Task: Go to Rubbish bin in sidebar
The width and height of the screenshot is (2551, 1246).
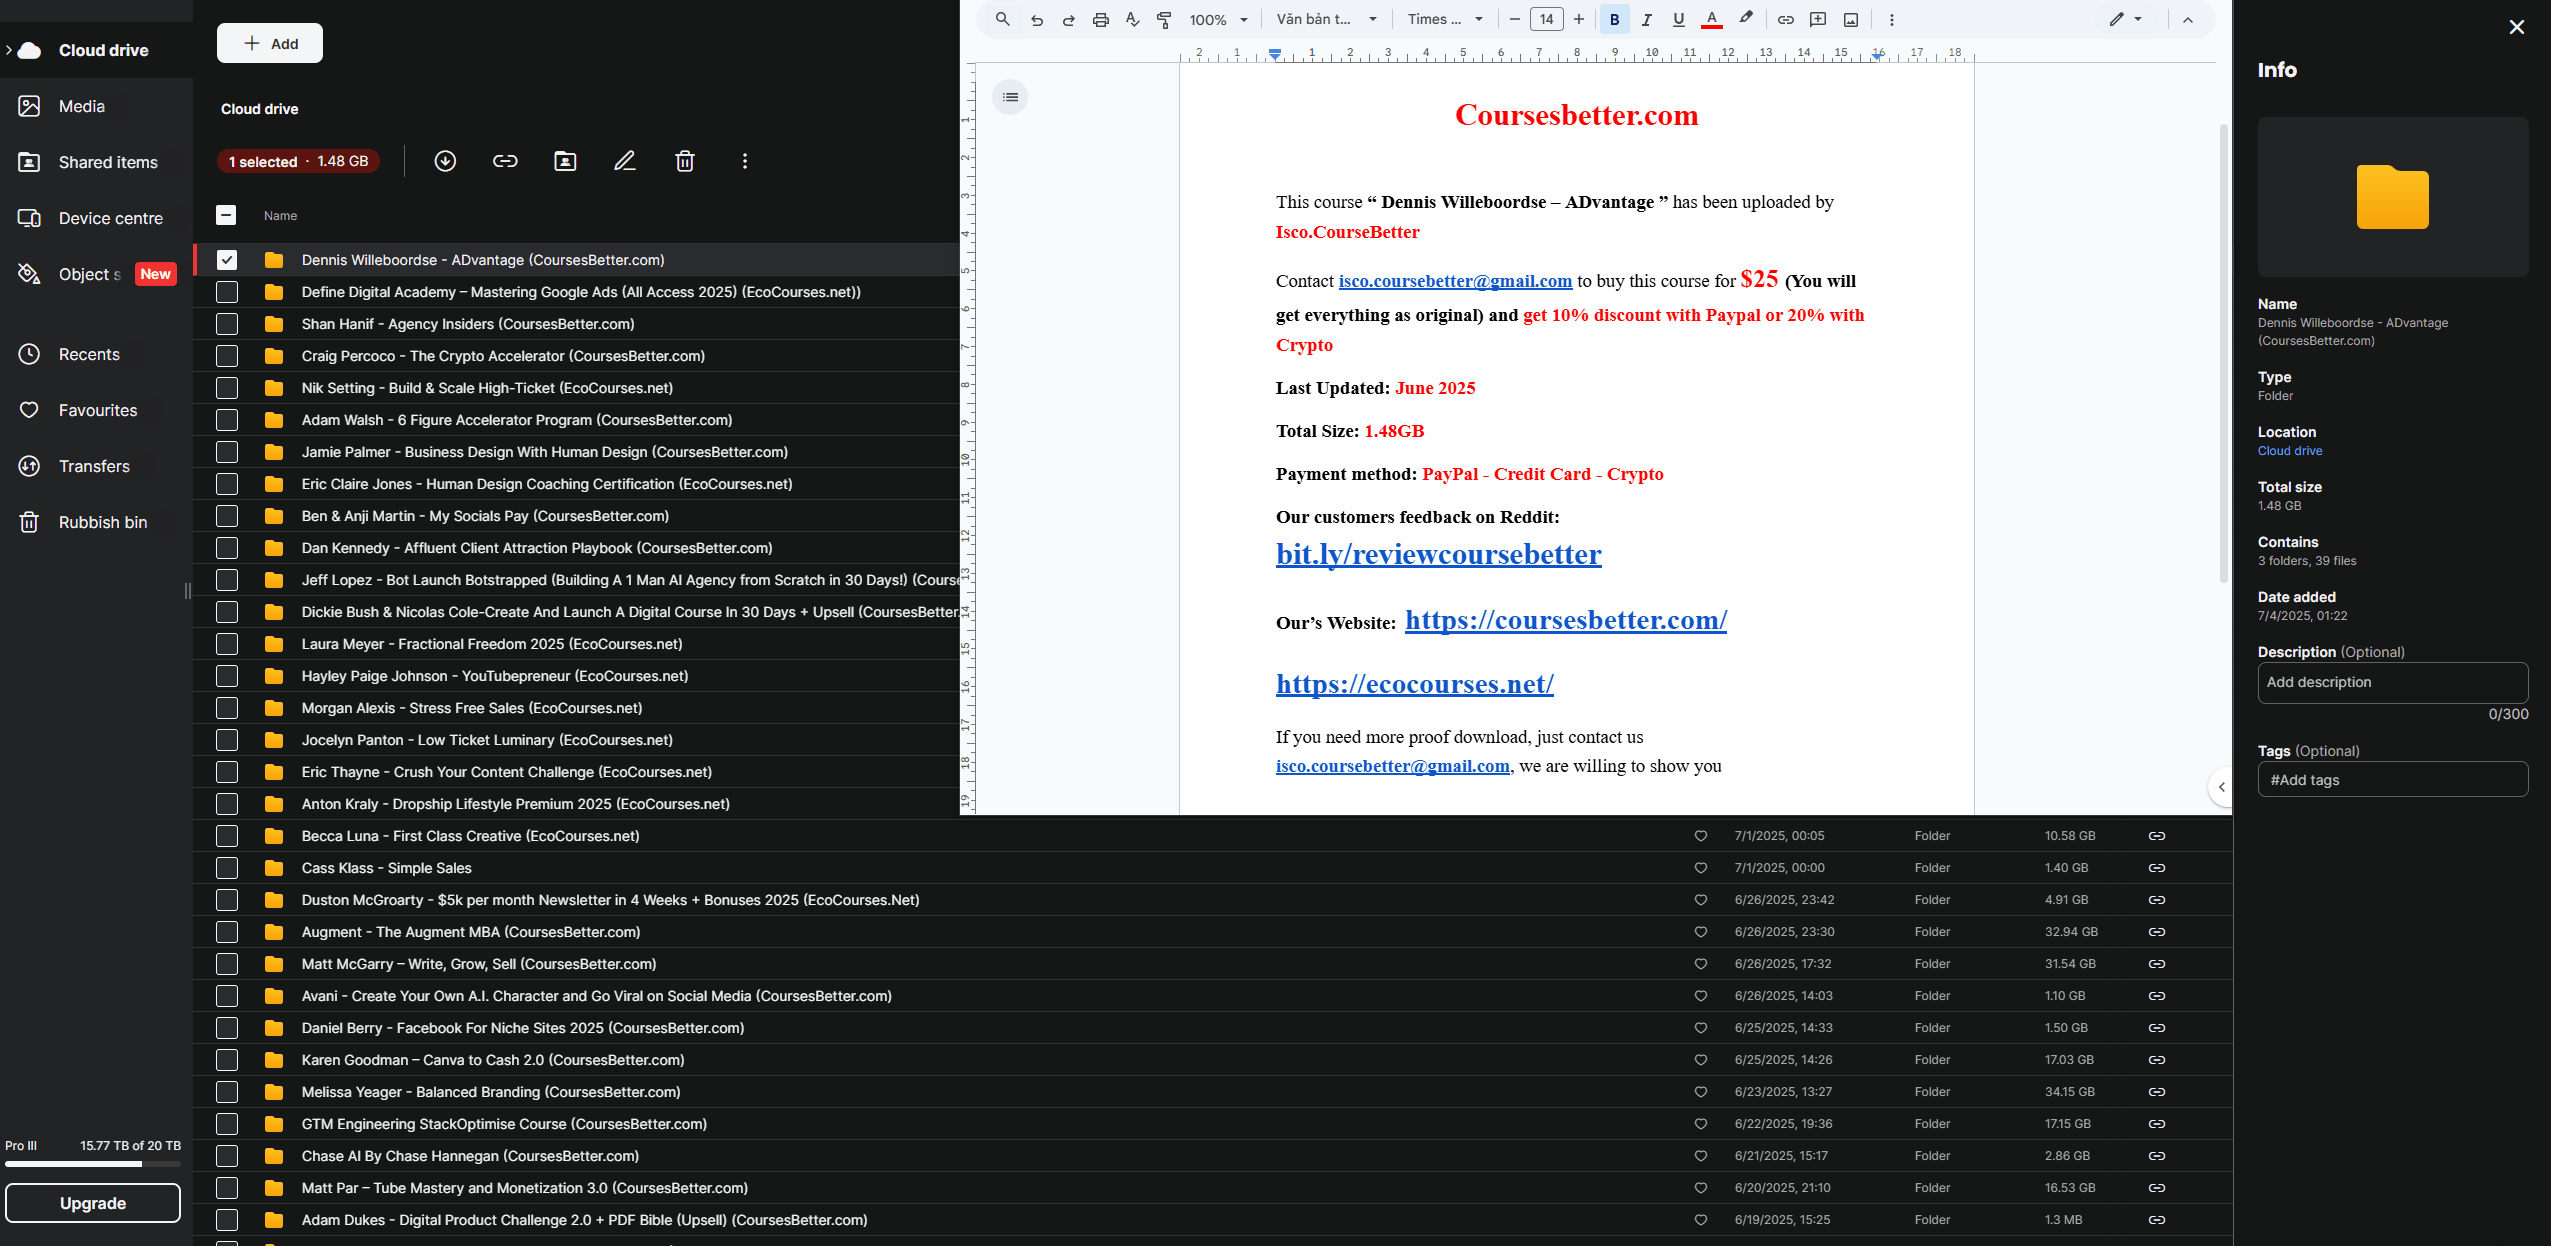Action: [102, 522]
